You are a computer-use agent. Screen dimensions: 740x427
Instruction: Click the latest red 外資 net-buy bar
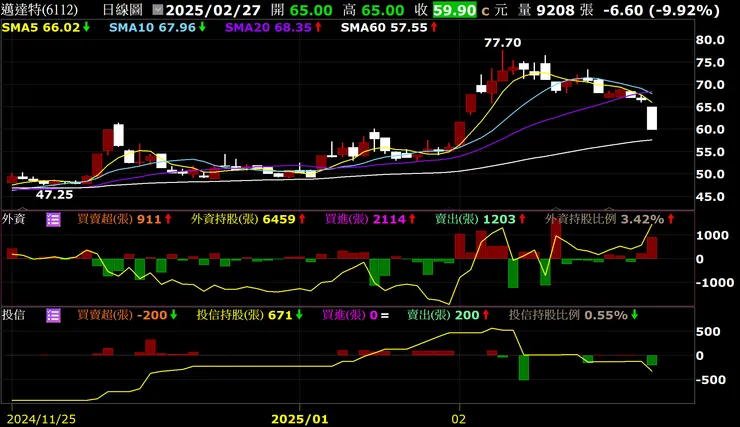point(652,248)
